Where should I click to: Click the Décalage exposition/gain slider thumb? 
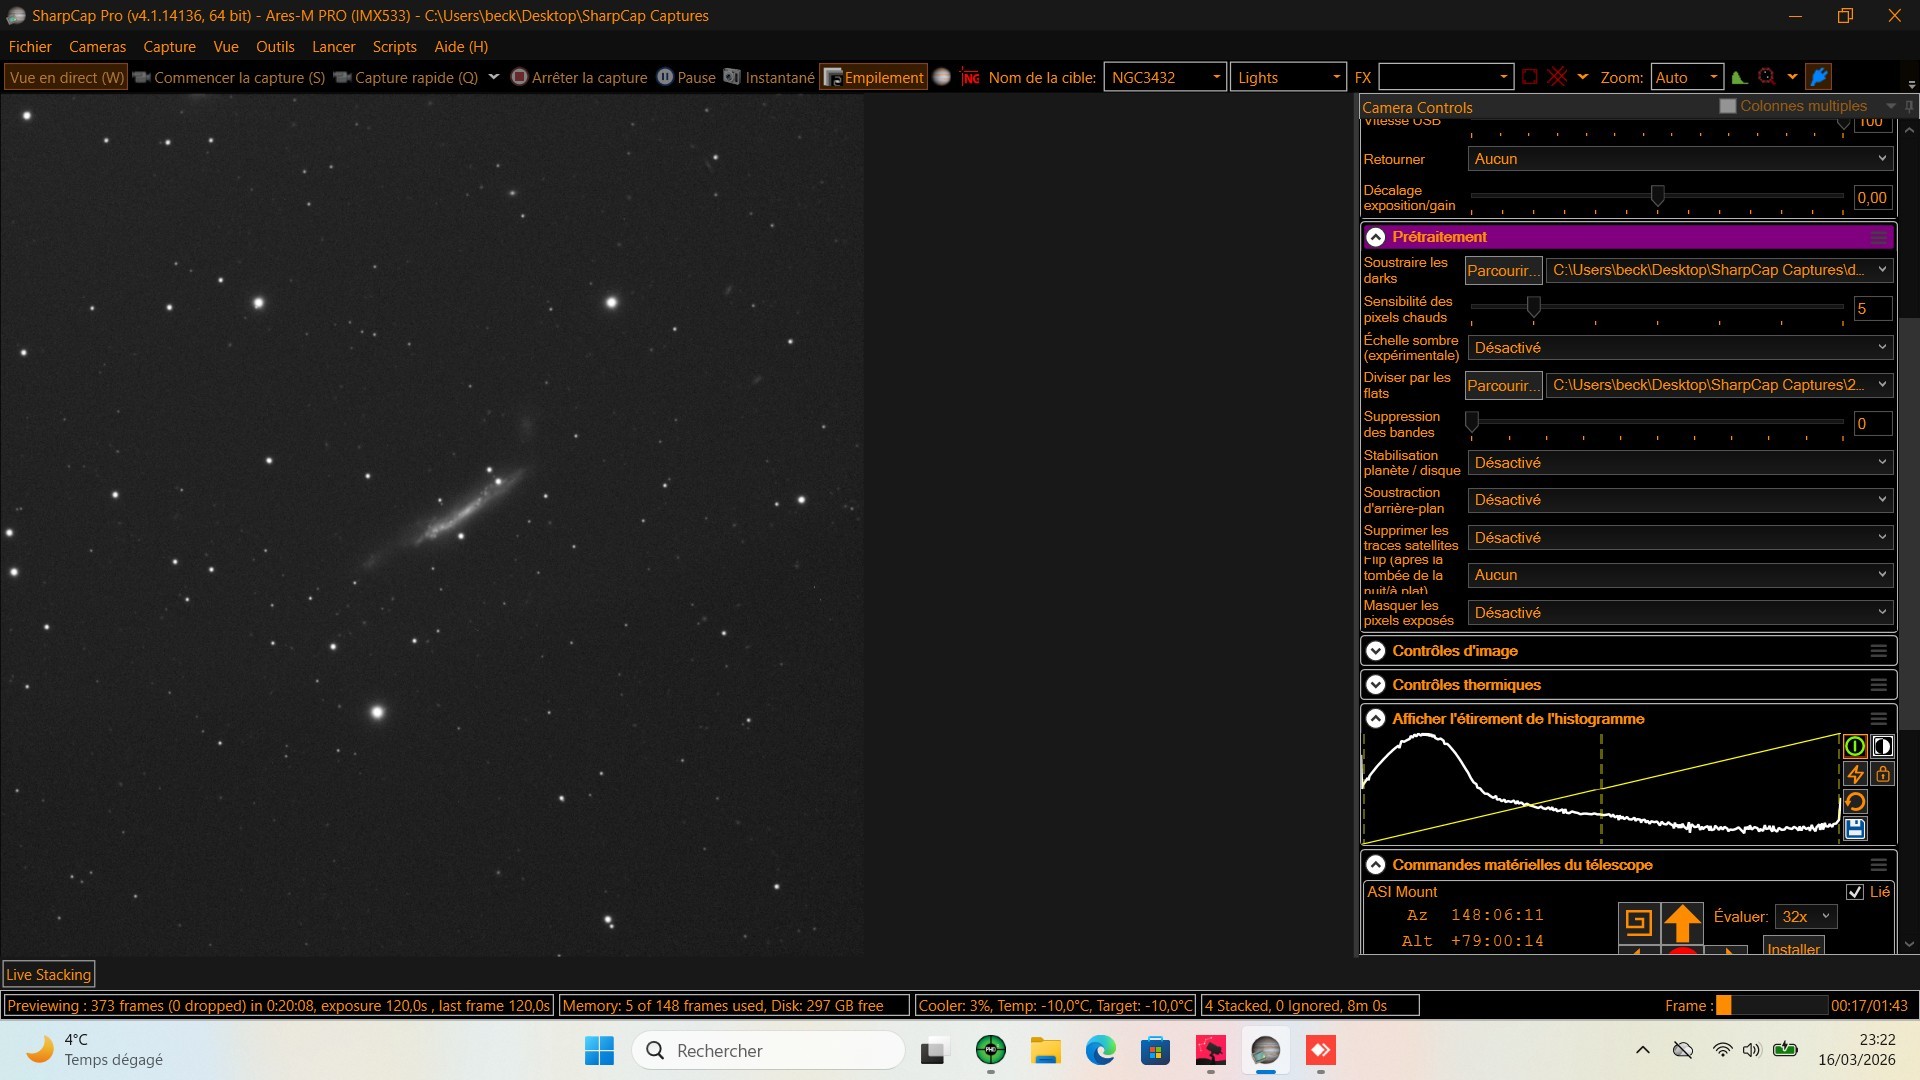(1657, 196)
